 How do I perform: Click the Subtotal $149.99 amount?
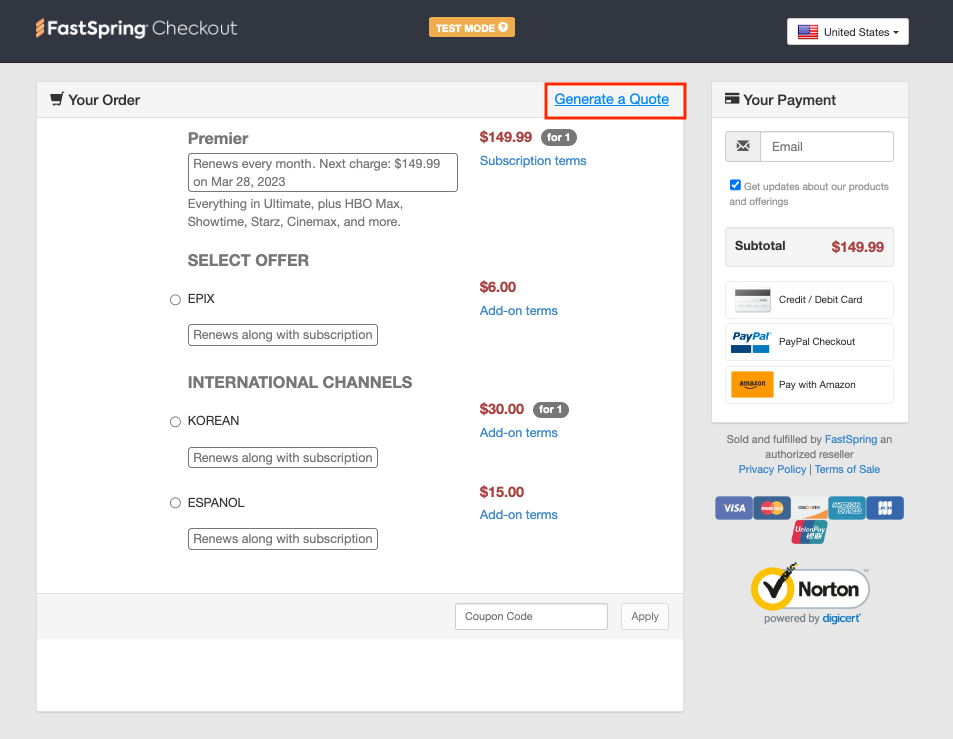point(858,247)
